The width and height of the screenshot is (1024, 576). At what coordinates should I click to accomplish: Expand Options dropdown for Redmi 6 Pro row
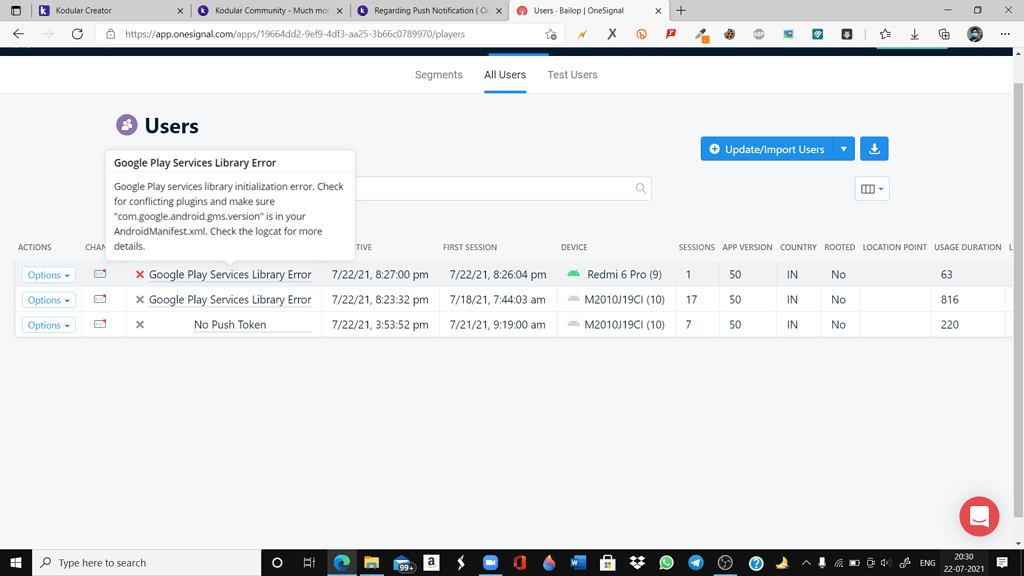point(48,275)
